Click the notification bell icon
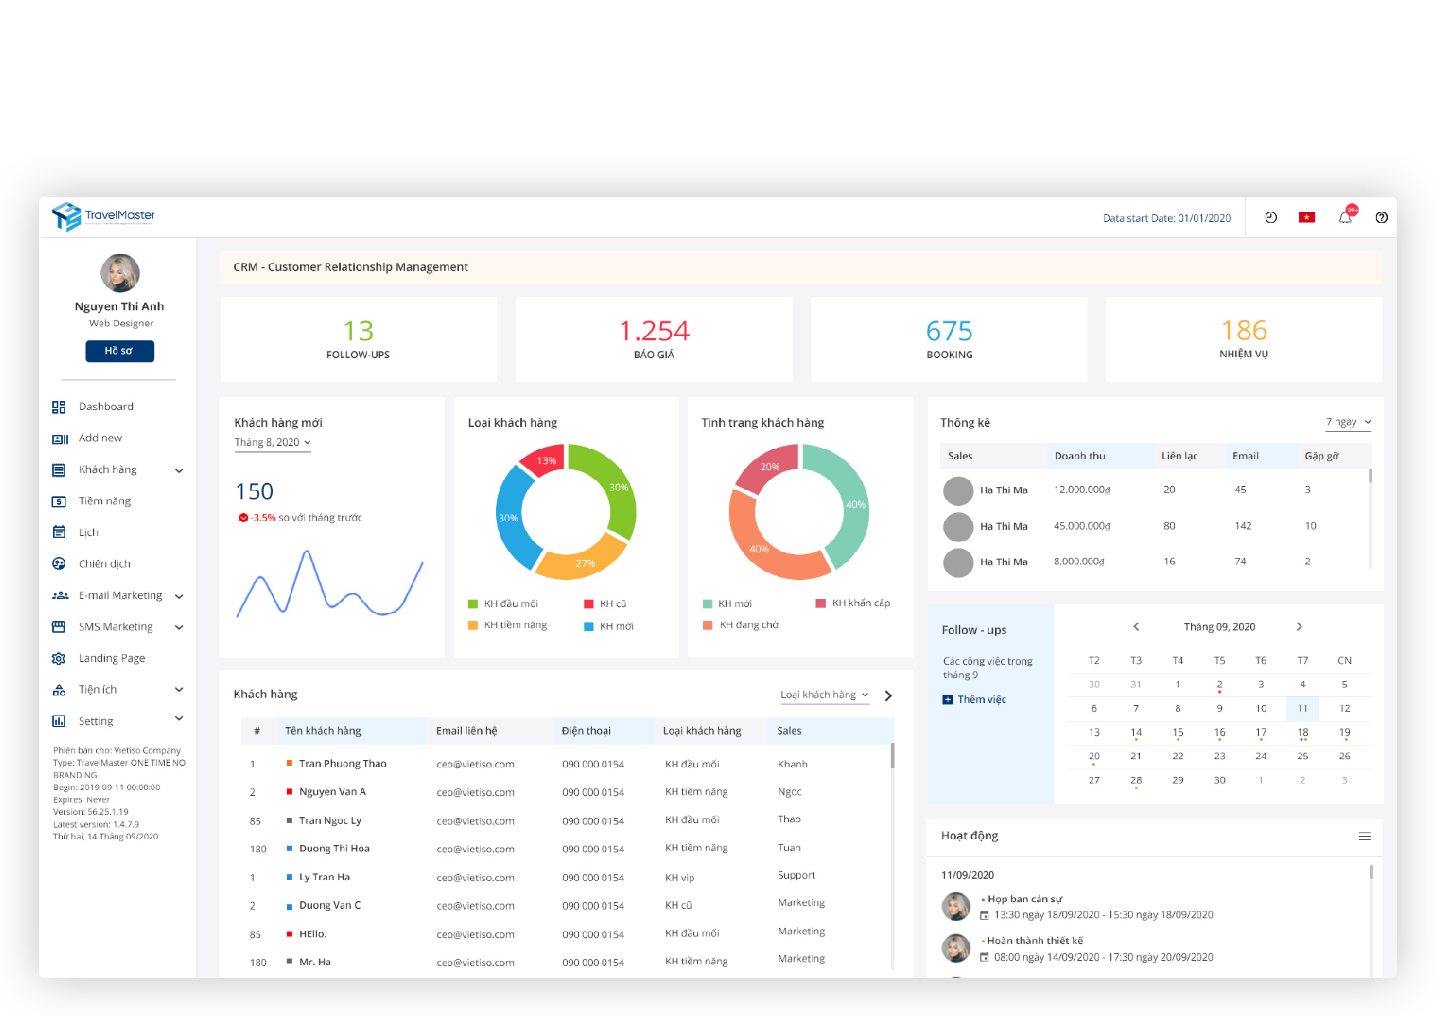This screenshot has width=1436, height=1016. point(1345,217)
